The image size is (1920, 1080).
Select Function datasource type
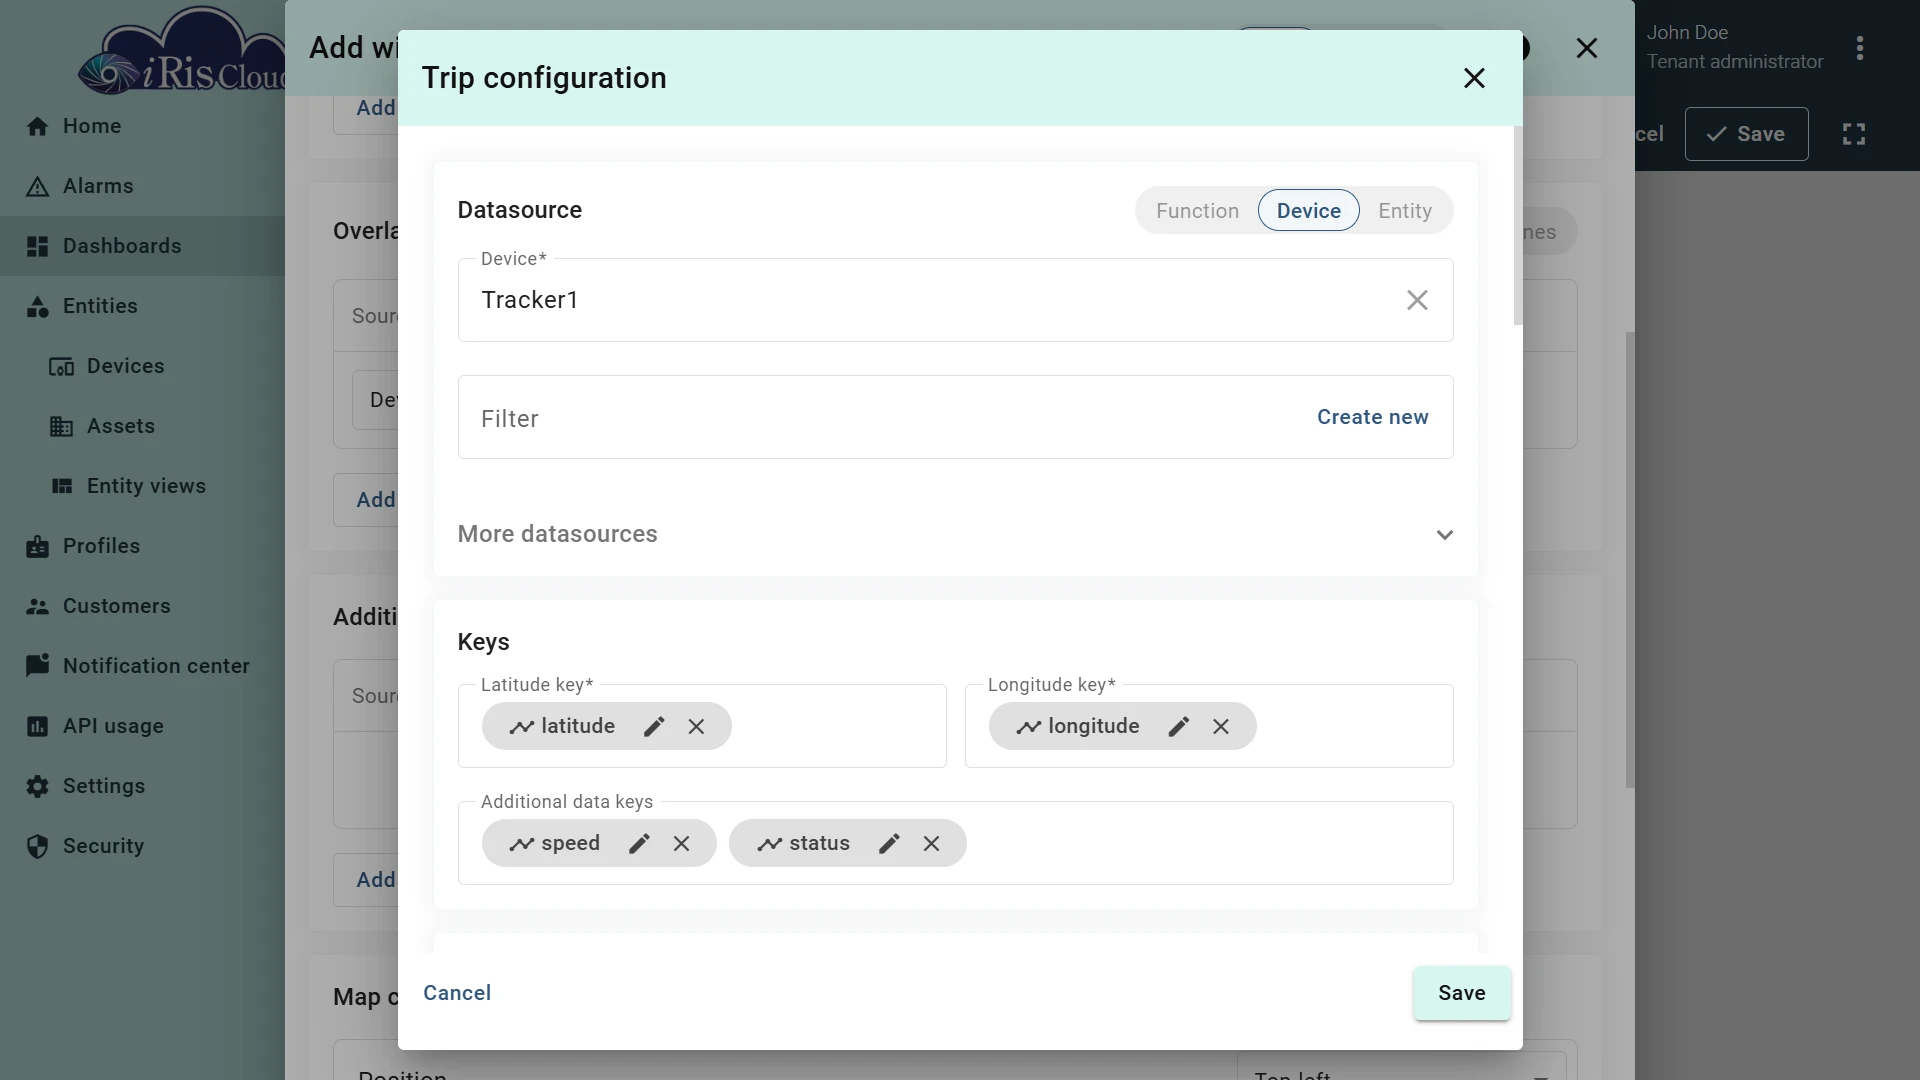point(1197,211)
